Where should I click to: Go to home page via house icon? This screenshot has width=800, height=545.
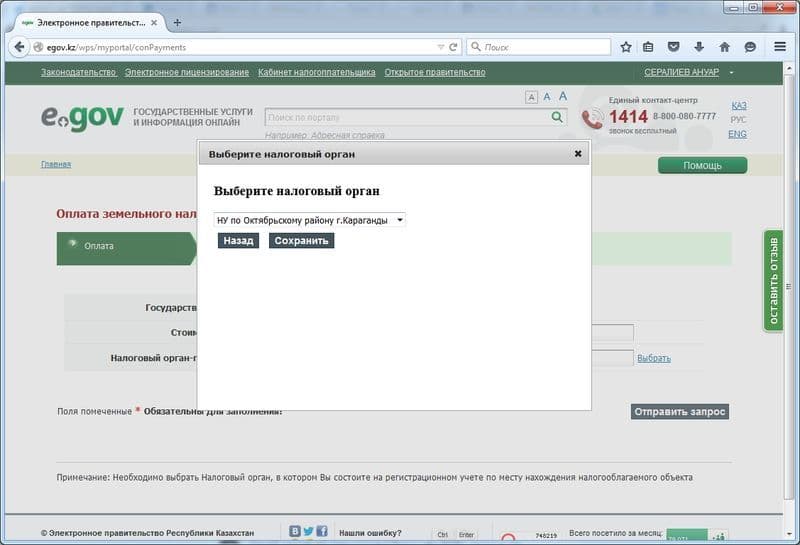coord(724,47)
